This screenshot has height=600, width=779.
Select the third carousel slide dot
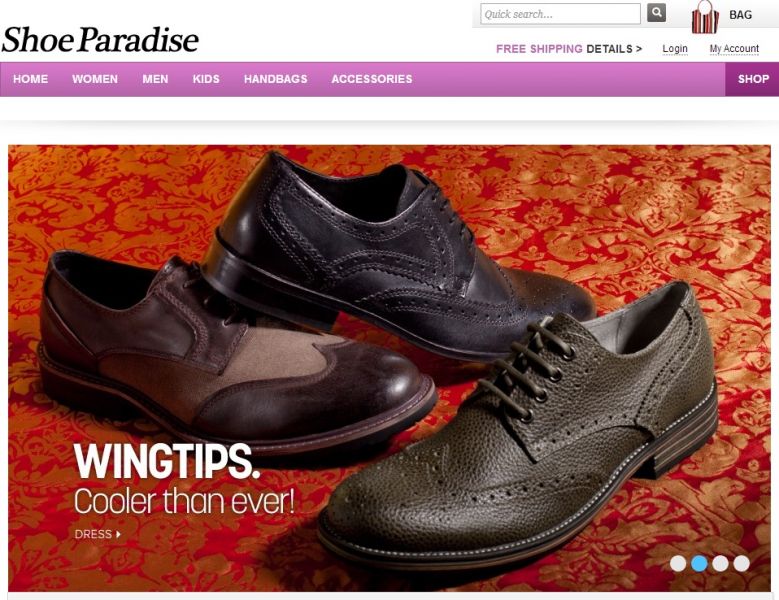pos(720,563)
